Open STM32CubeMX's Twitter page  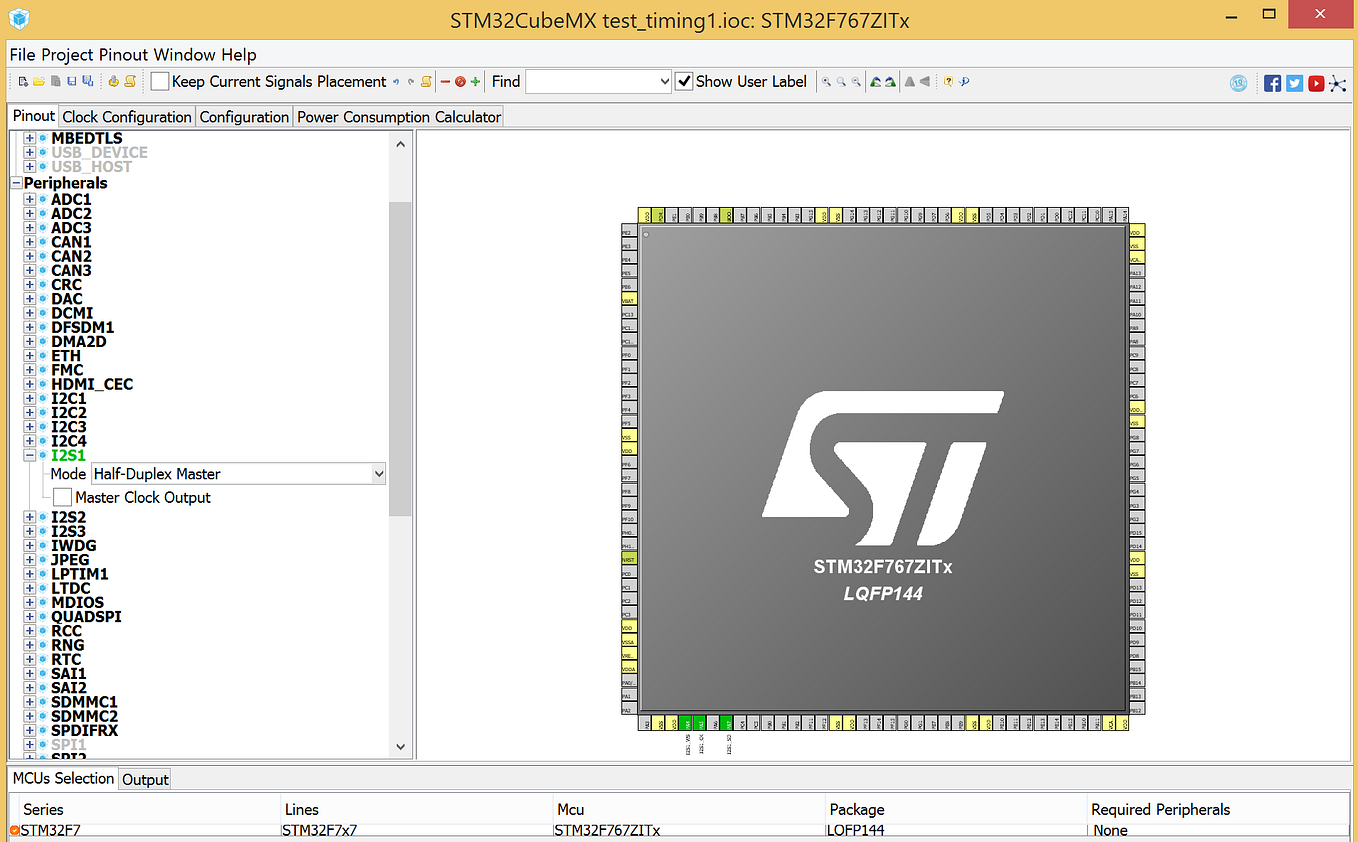[1293, 83]
